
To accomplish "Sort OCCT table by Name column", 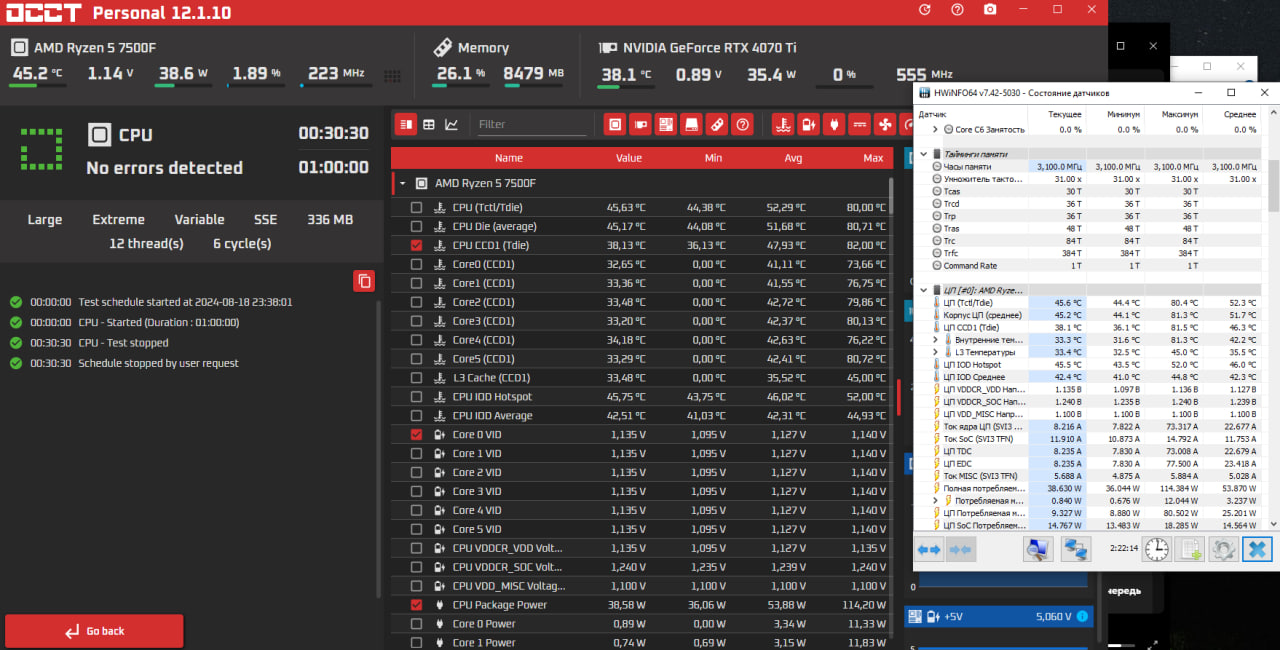I will click(508, 158).
